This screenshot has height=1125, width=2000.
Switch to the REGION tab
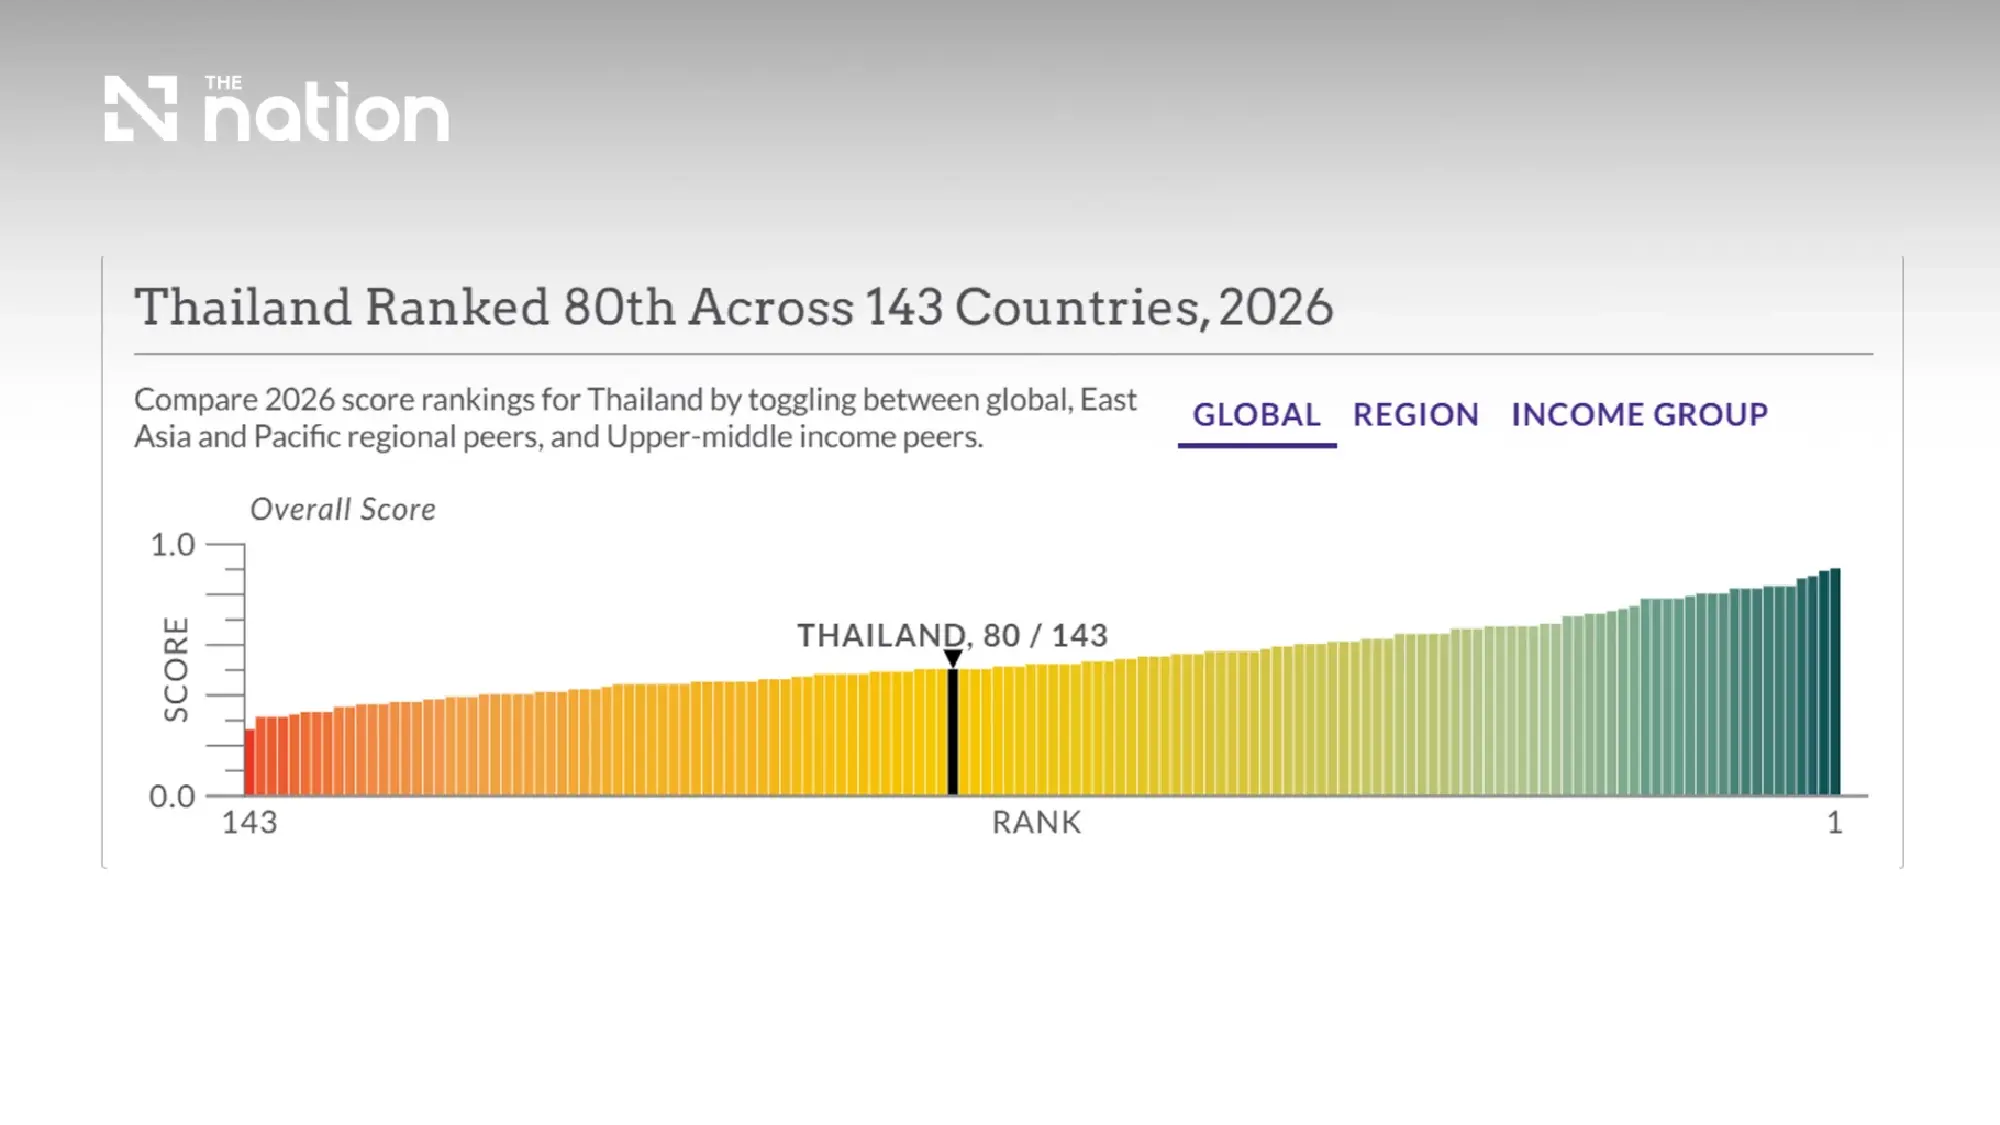pyautogui.click(x=1416, y=415)
